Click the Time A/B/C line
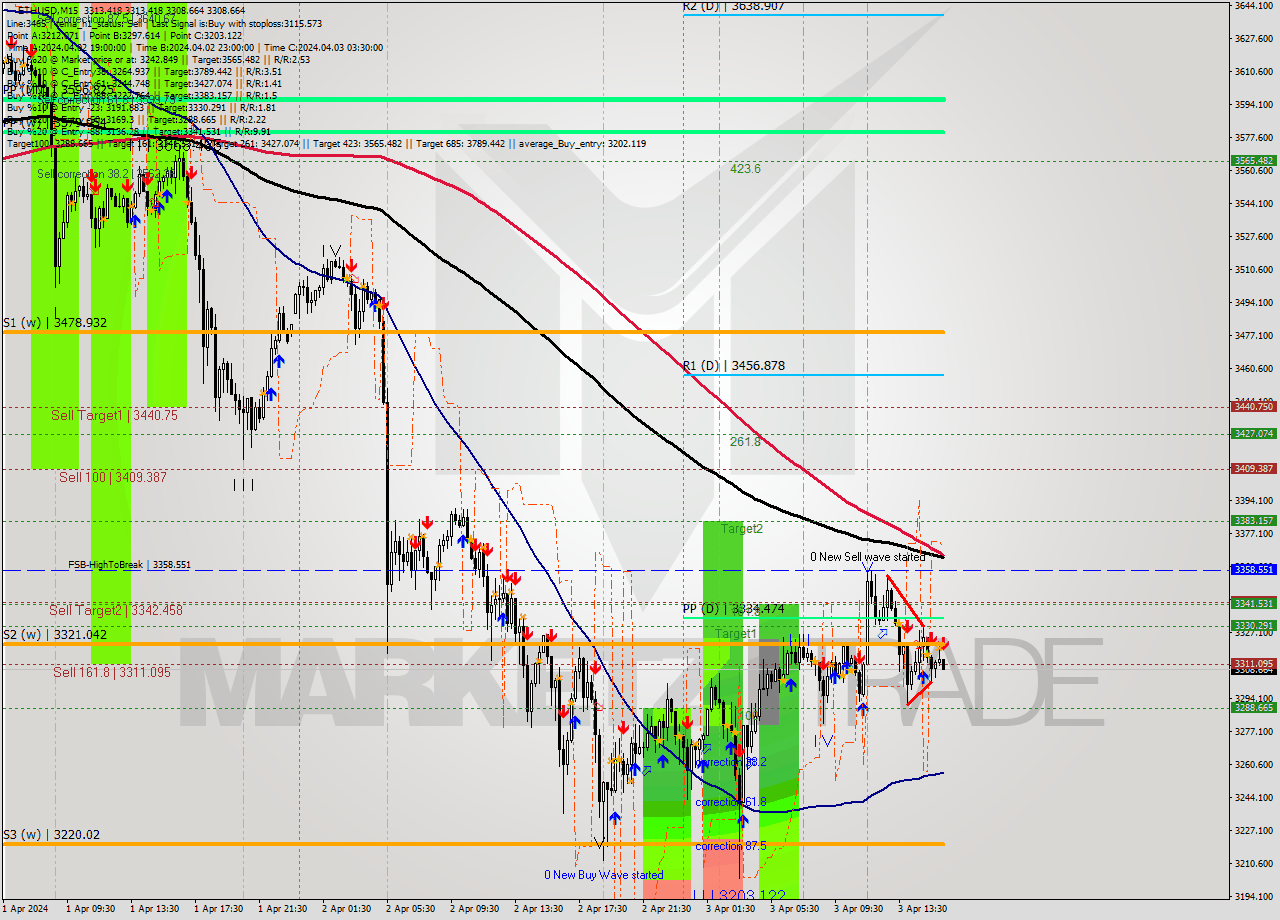1280x920 pixels. (194, 47)
